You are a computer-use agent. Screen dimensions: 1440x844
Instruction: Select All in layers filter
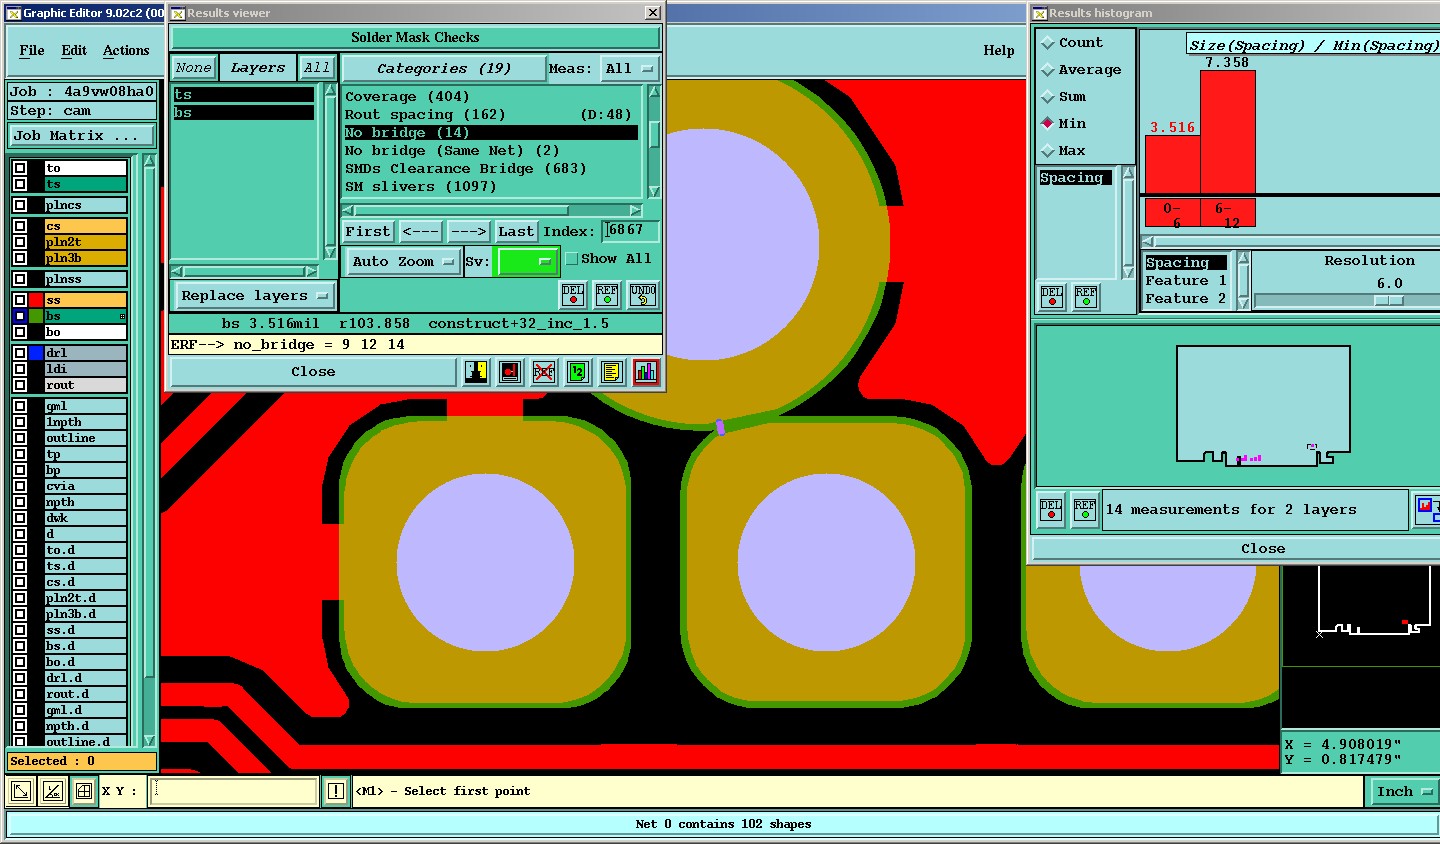tap(317, 68)
